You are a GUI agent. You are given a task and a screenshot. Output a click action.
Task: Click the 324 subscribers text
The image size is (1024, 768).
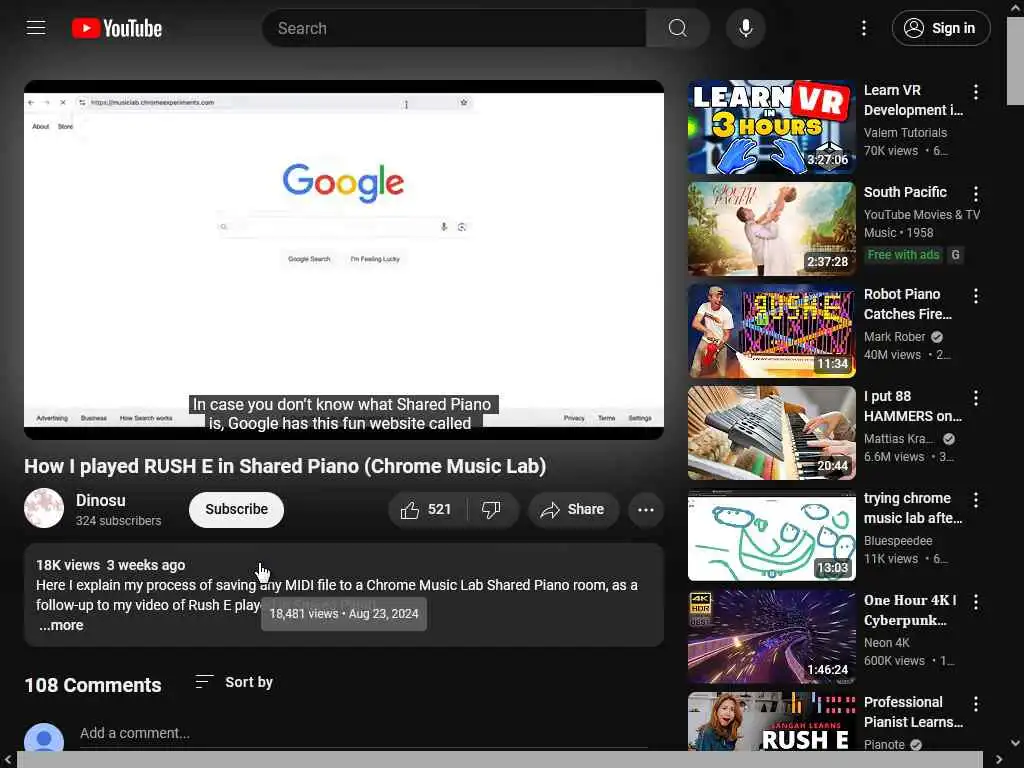(118, 520)
